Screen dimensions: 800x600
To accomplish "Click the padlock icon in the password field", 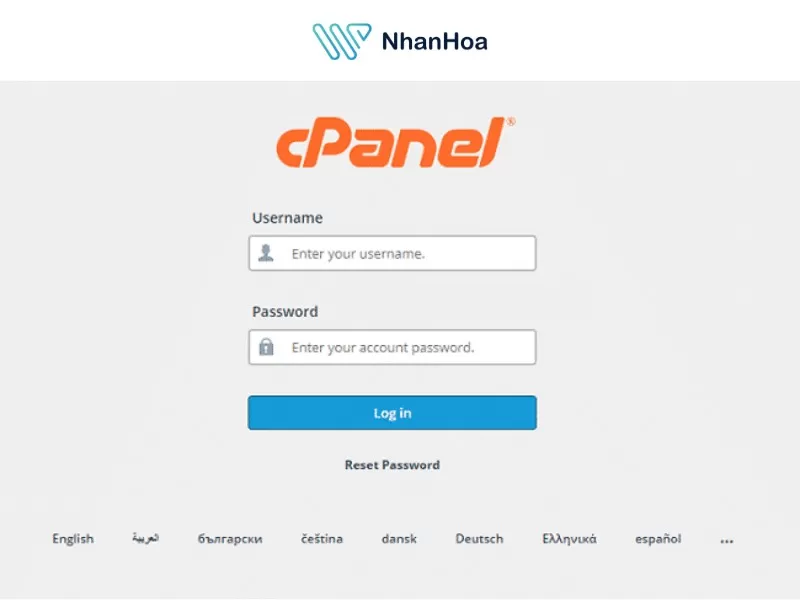I will 267,347.
